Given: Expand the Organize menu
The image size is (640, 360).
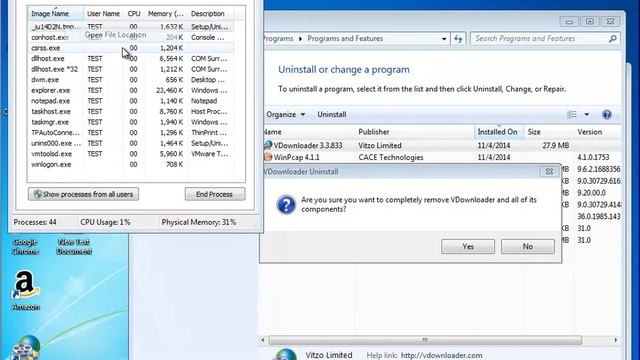Looking at the screenshot, I should point(285,115).
